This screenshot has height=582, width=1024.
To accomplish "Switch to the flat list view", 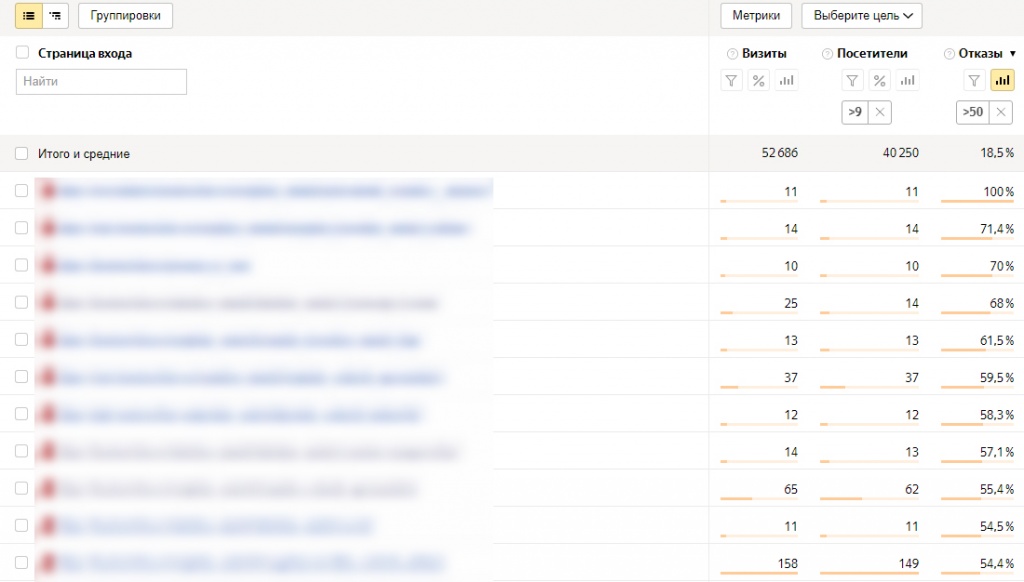I will 29,16.
